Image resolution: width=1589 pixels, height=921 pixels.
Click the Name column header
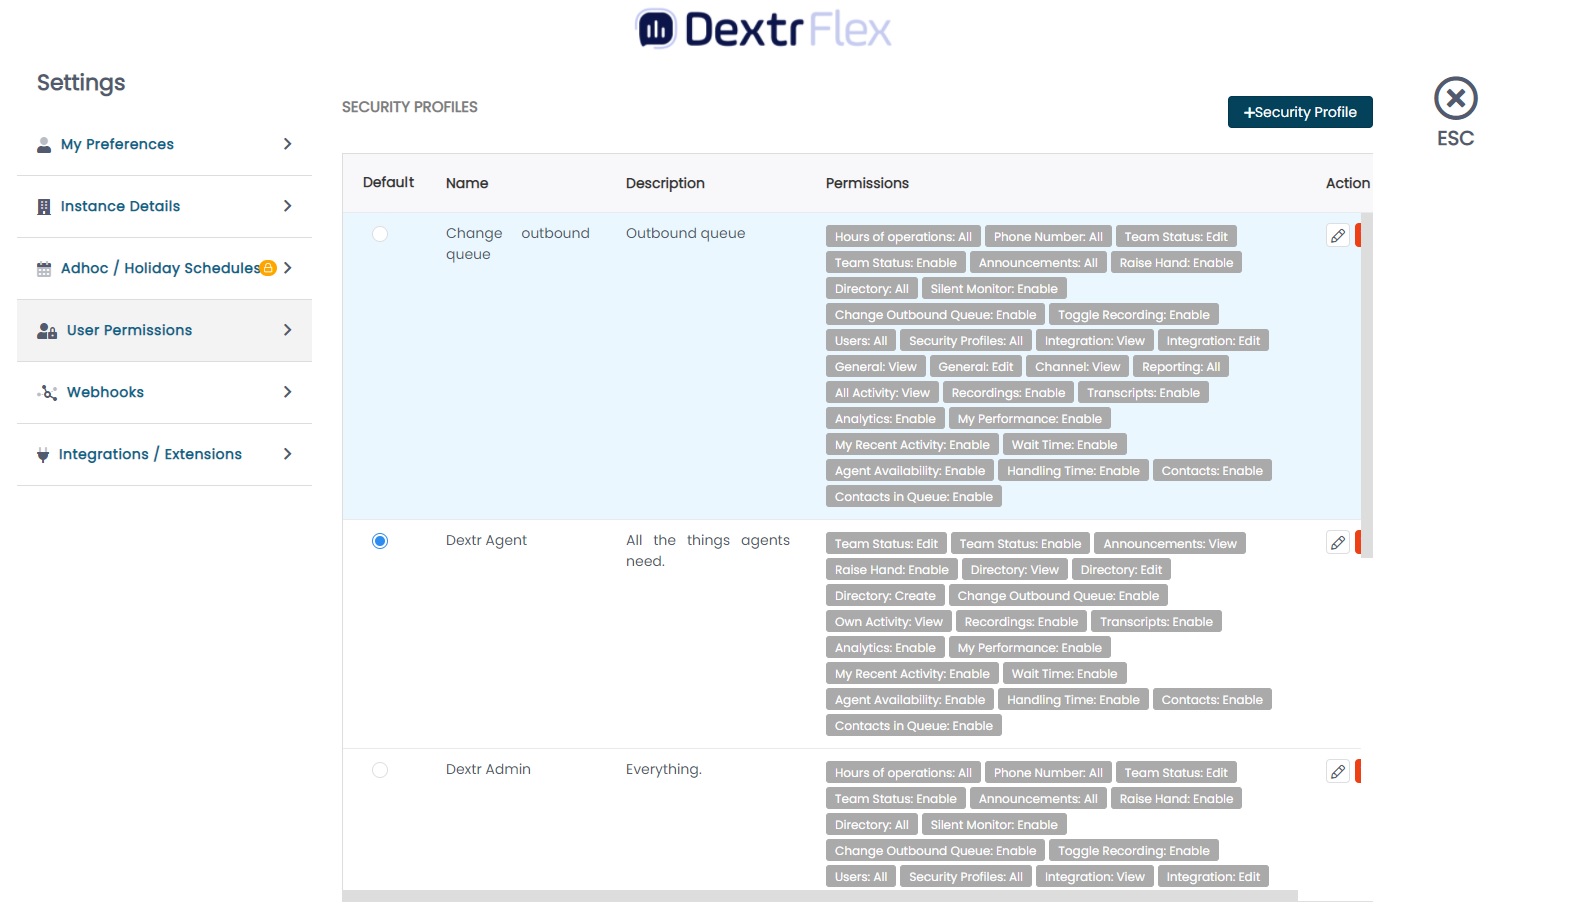tap(467, 183)
